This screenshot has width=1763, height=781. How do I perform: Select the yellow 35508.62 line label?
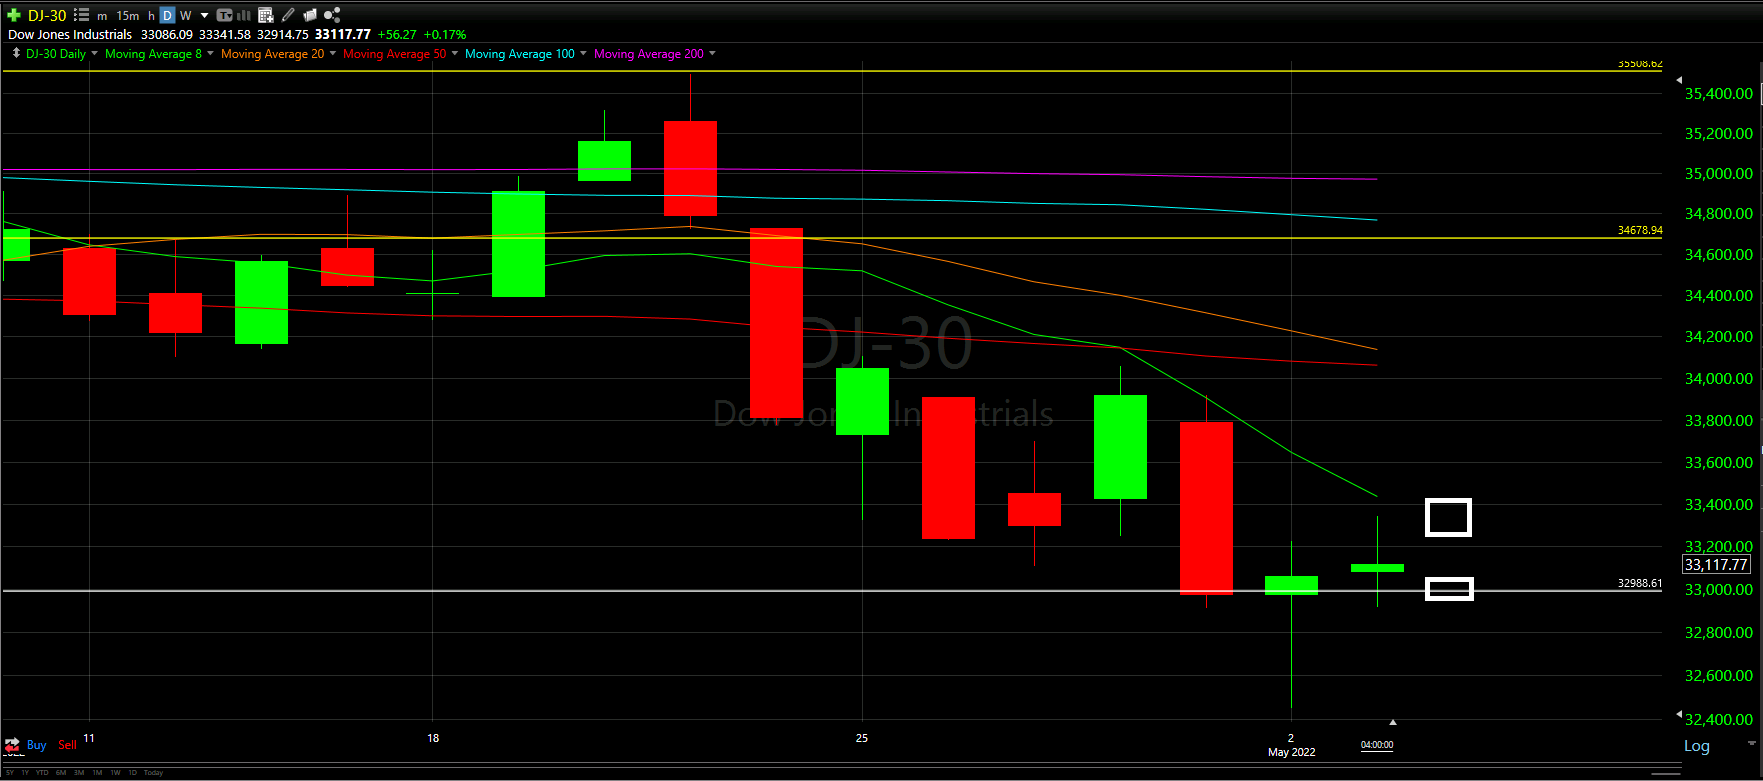click(x=1640, y=64)
